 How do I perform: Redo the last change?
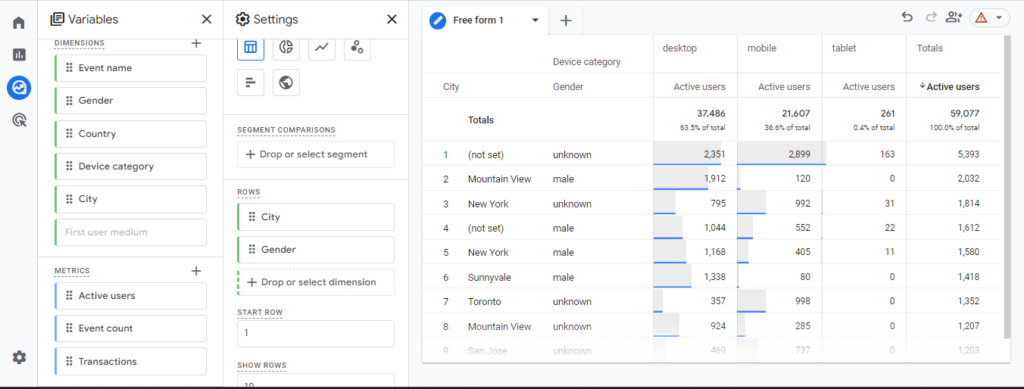tap(931, 18)
